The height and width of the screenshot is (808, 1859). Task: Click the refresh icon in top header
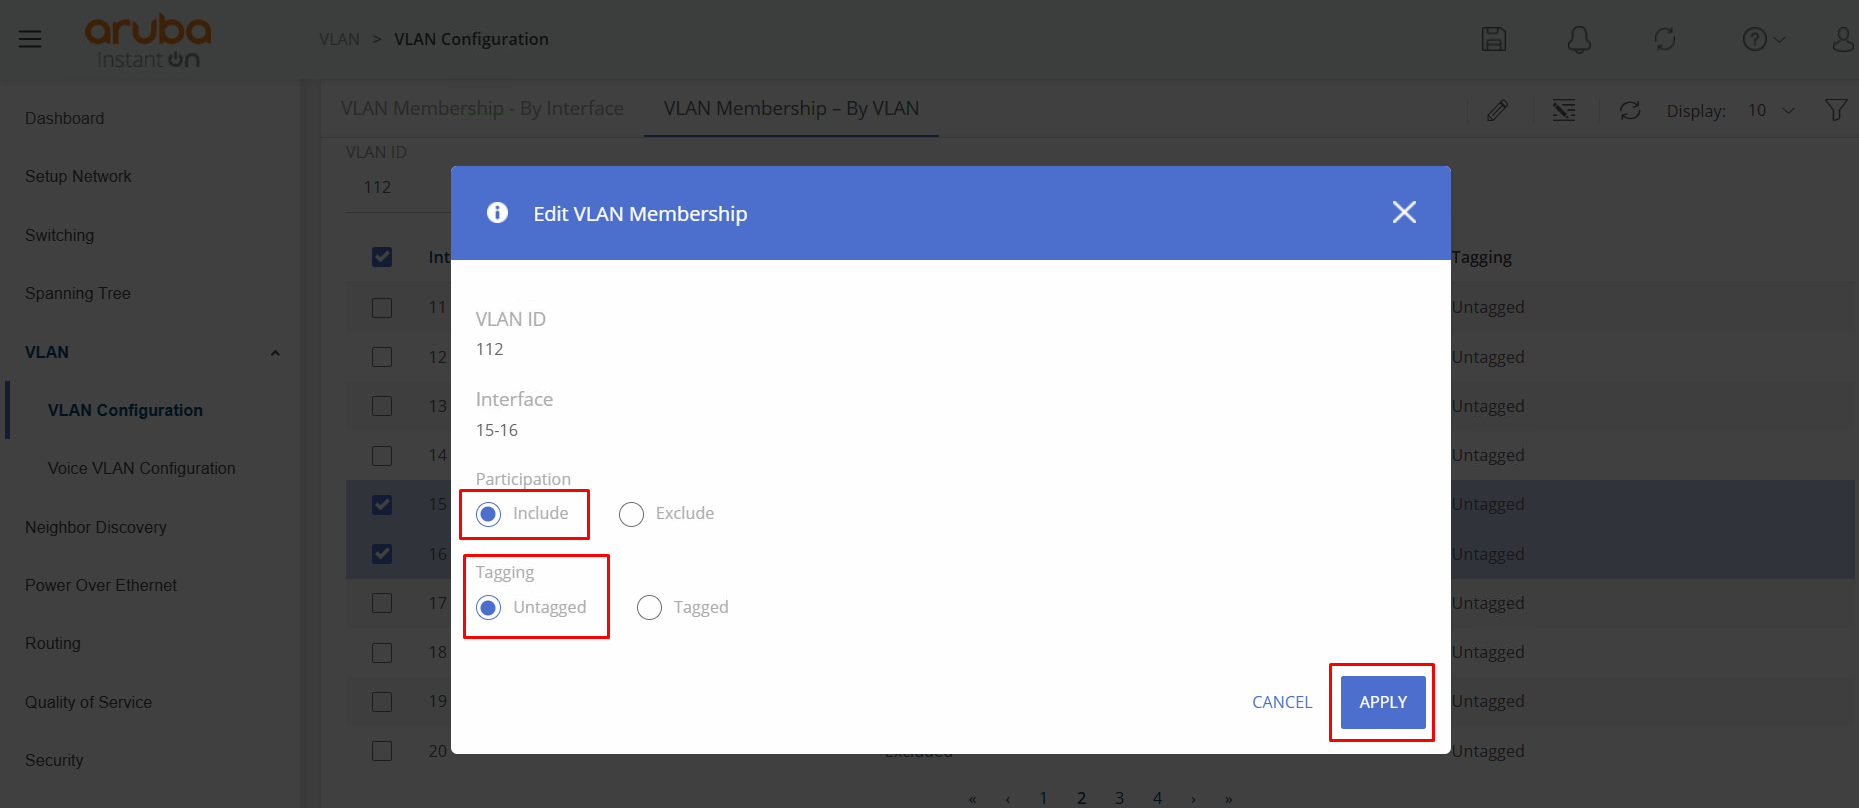1665,39
